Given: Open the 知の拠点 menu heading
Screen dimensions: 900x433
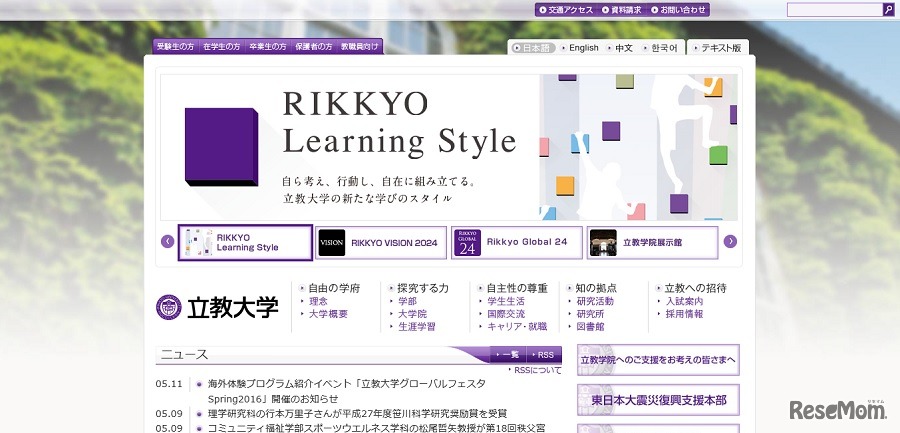Looking at the screenshot, I should tap(596, 288).
